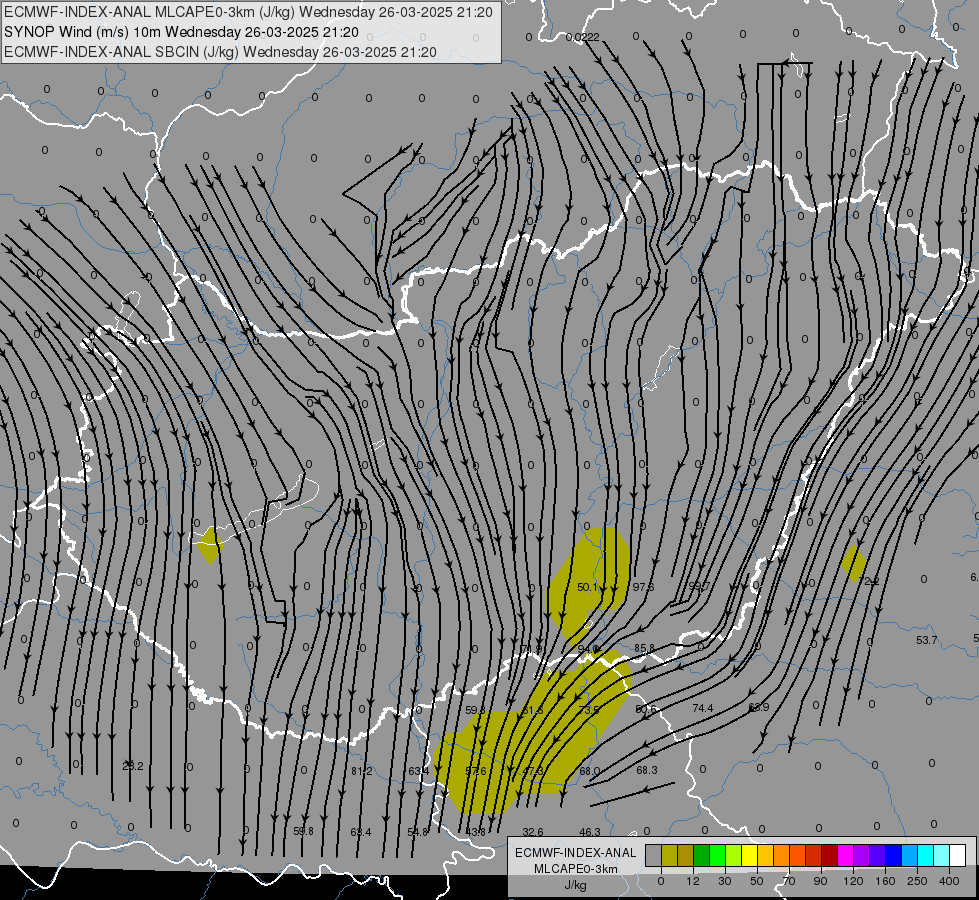Click the pure blue legend swatch
This screenshot has width=979, height=900.
(894, 856)
